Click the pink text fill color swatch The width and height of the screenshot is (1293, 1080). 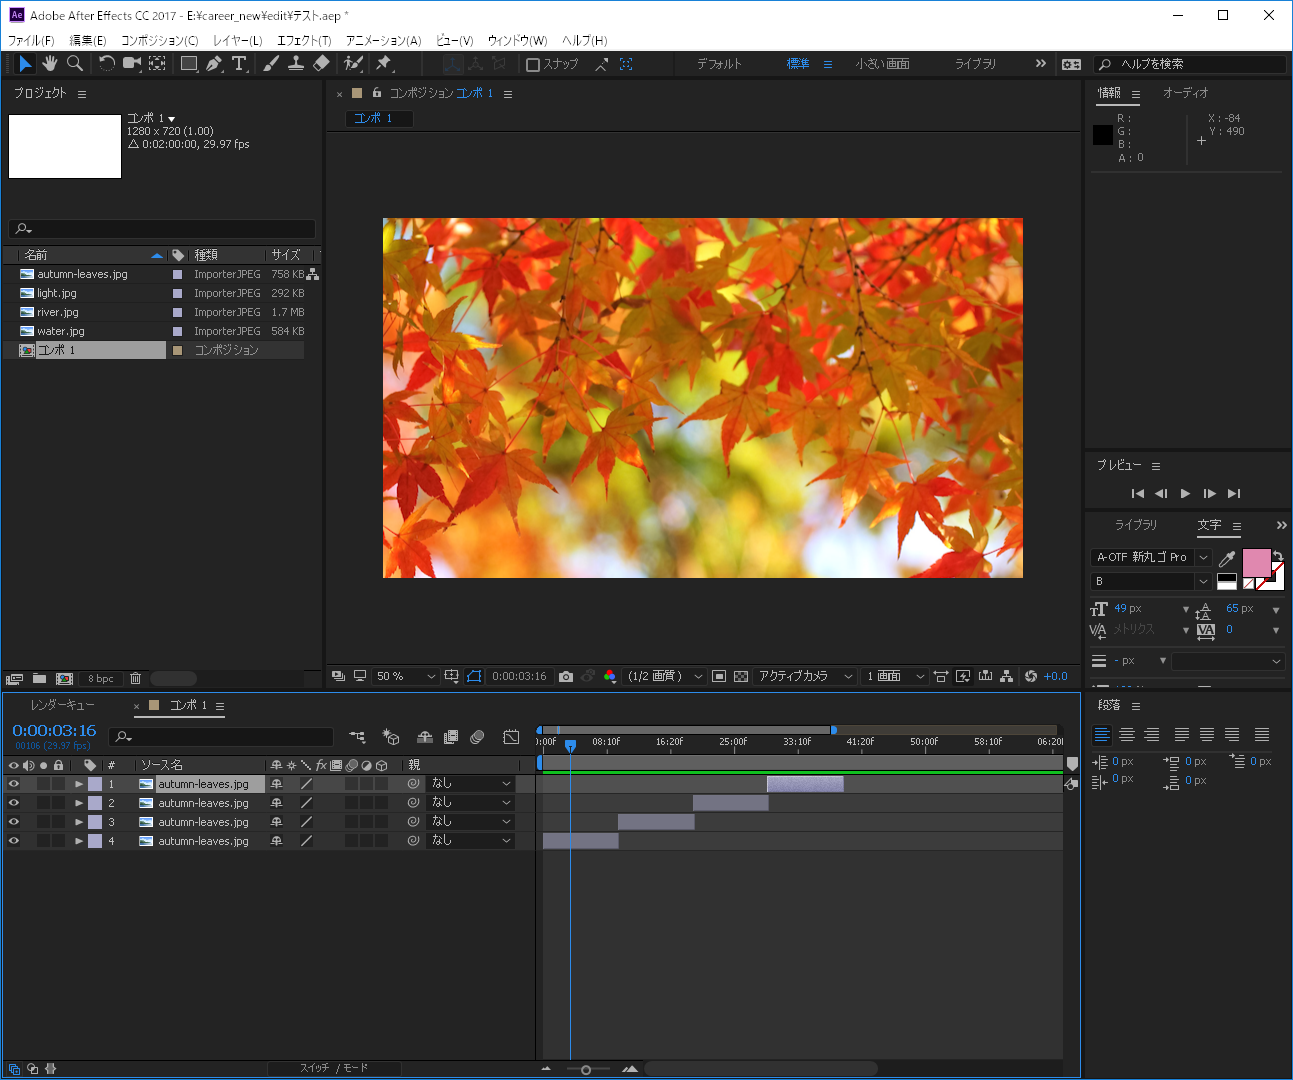click(1255, 563)
